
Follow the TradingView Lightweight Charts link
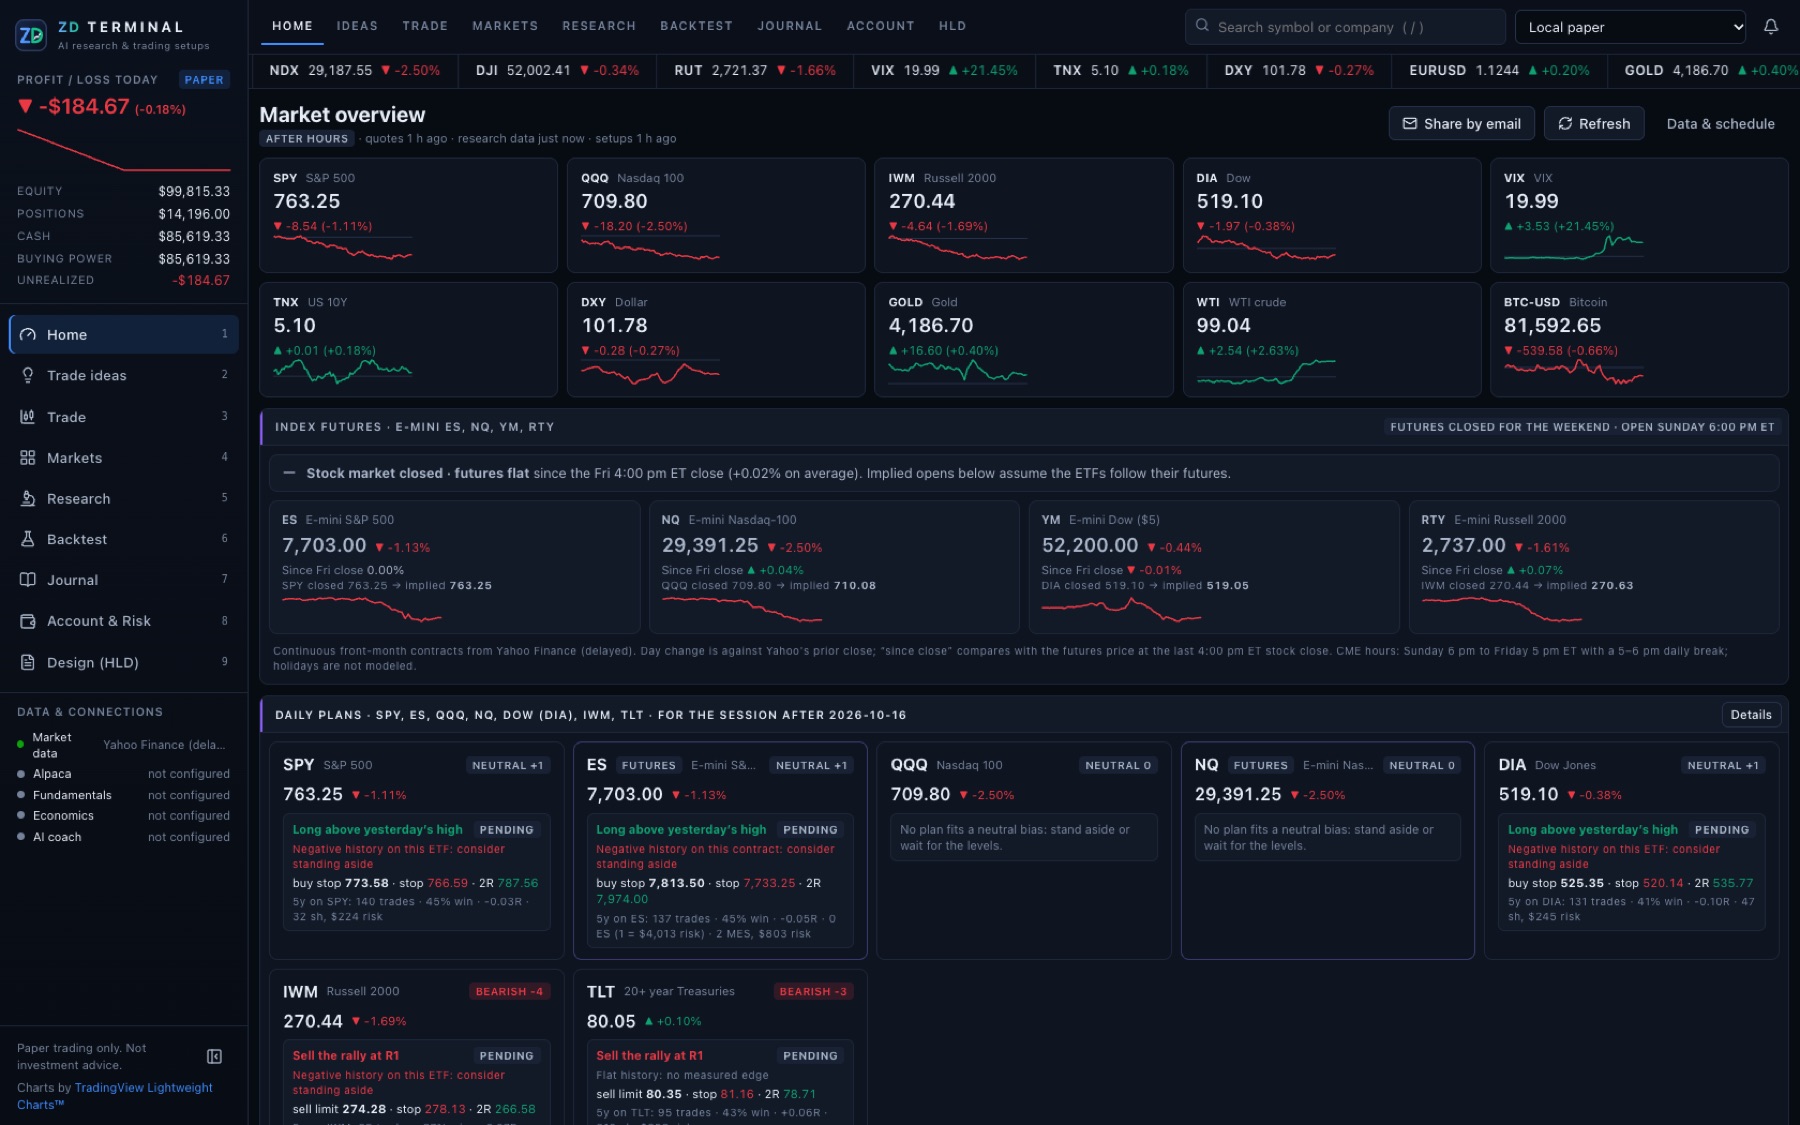(114, 1096)
